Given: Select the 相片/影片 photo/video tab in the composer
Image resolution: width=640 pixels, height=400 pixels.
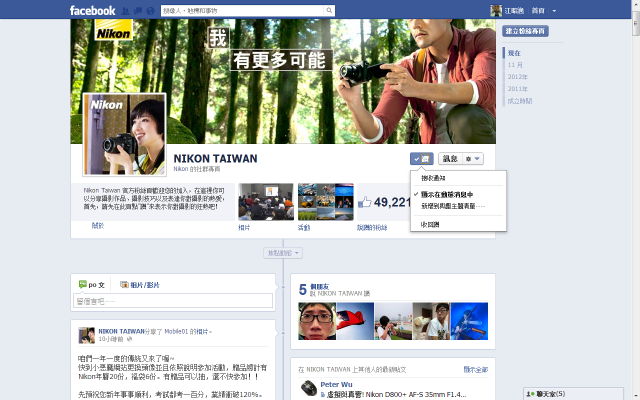Looking at the screenshot, I should click(x=140, y=284).
